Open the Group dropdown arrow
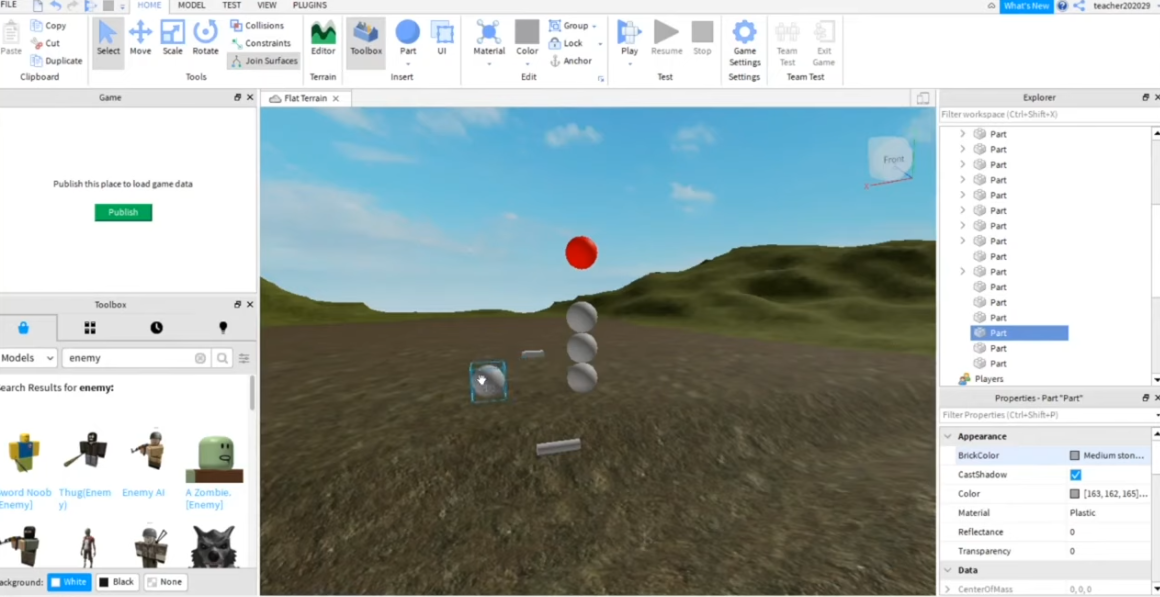This screenshot has width=1160, height=597. click(x=594, y=26)
